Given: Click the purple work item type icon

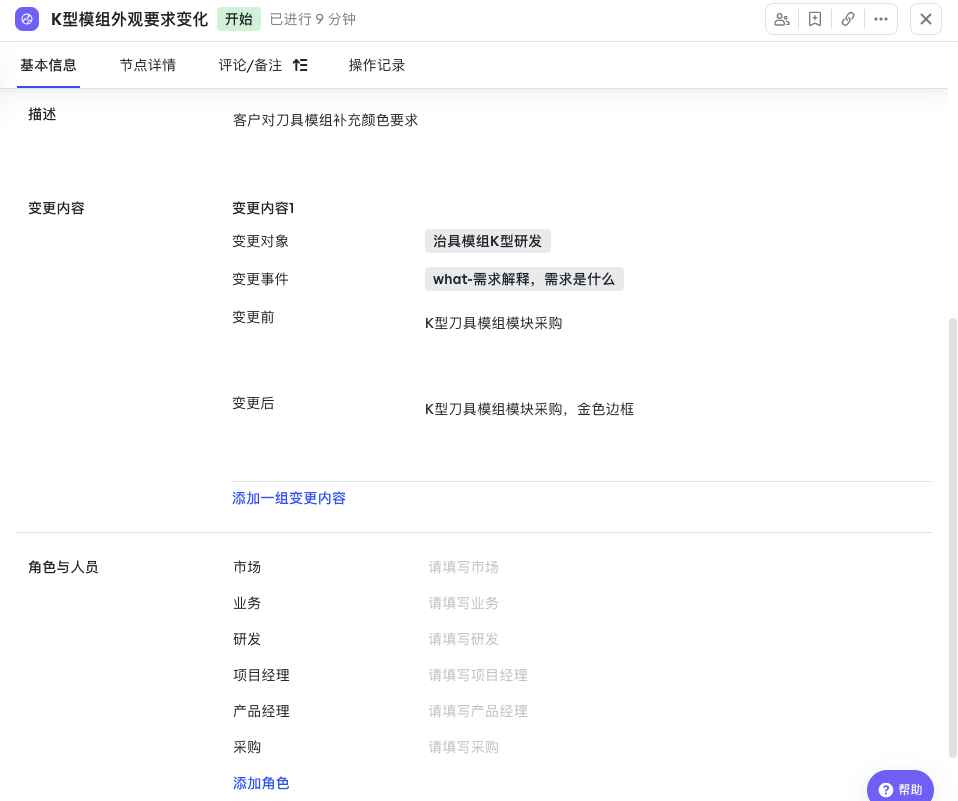Looking at the screenshot, I should pos(27,19).
